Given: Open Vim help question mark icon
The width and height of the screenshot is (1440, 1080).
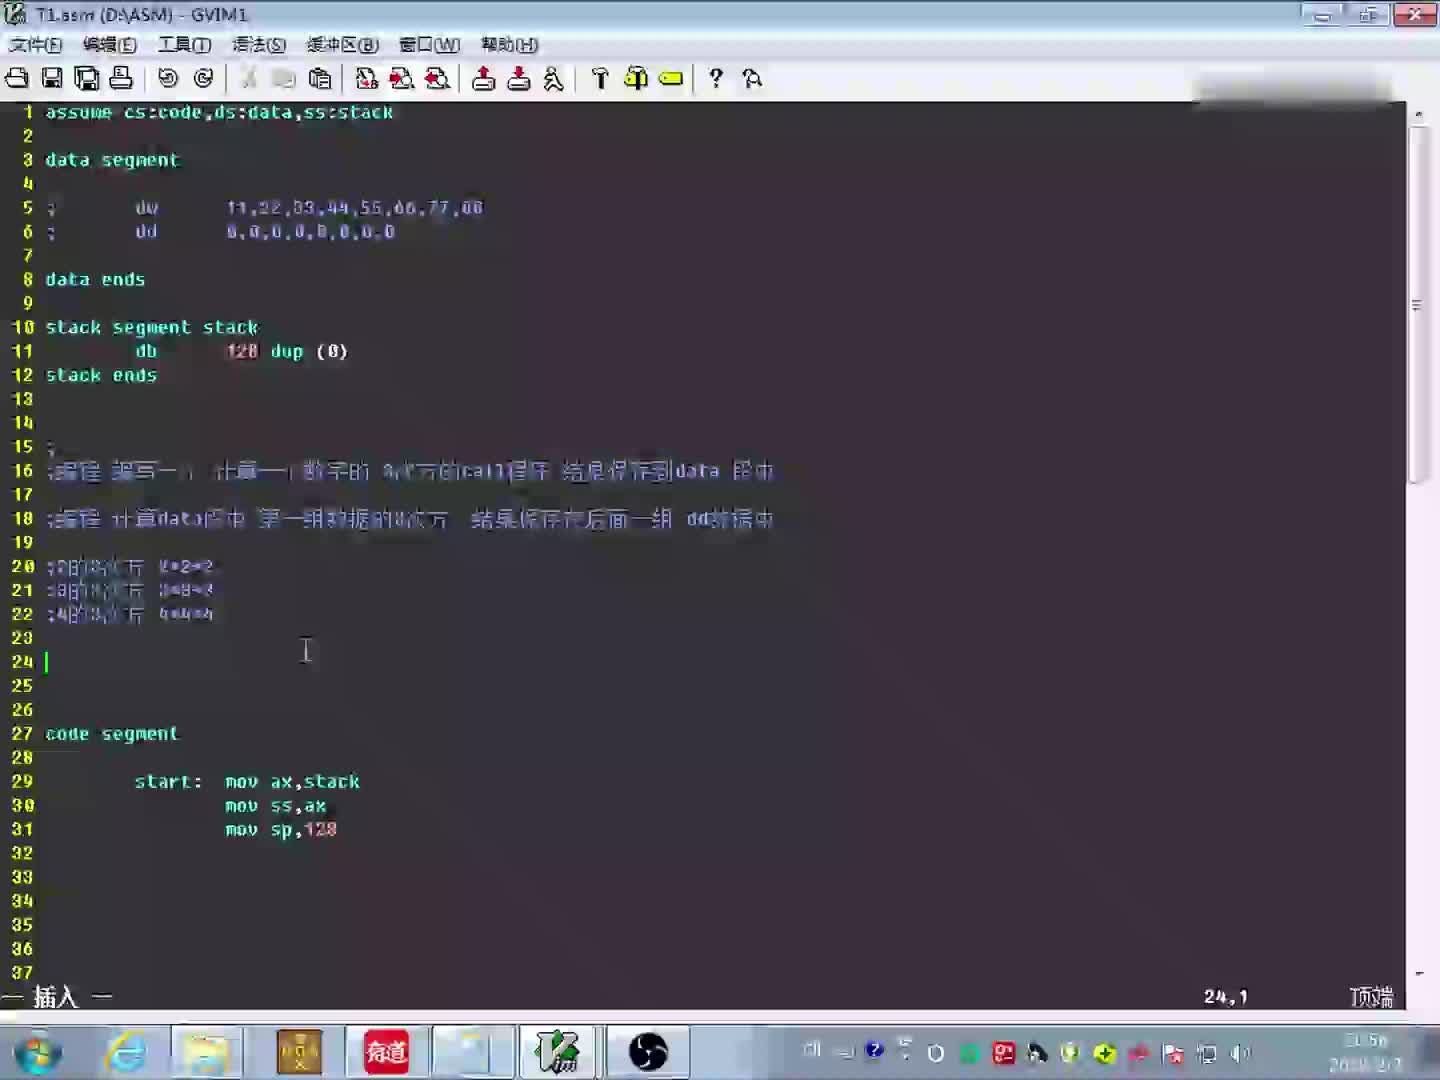Looking at the screenshot, I should tap(716, 78).
